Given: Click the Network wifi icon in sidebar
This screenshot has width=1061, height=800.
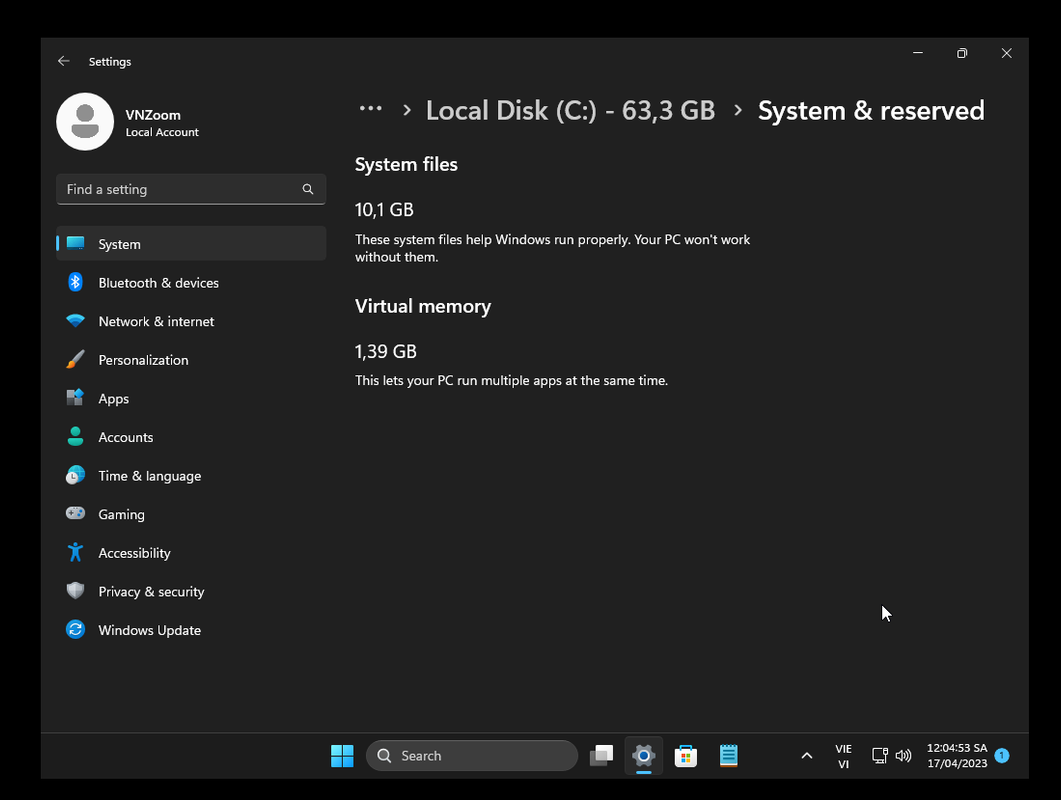Looking at the screenshot, I should click(x=76, y=321).
